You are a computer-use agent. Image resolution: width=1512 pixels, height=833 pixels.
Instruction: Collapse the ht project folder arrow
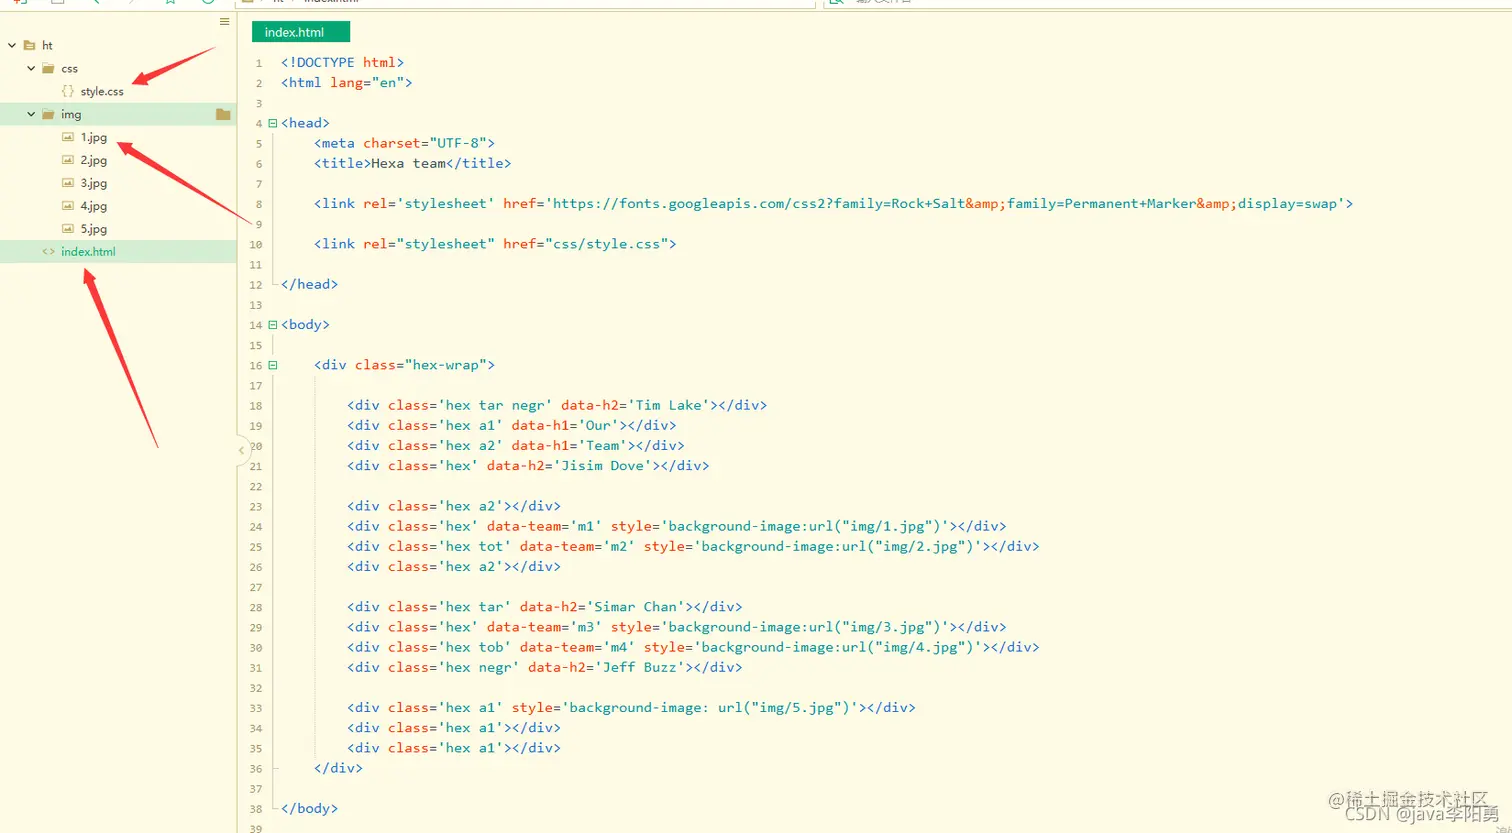tap(12, 45)
